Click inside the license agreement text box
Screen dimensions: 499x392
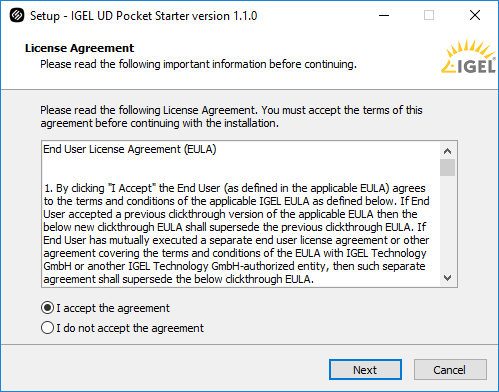click(241, 214)
